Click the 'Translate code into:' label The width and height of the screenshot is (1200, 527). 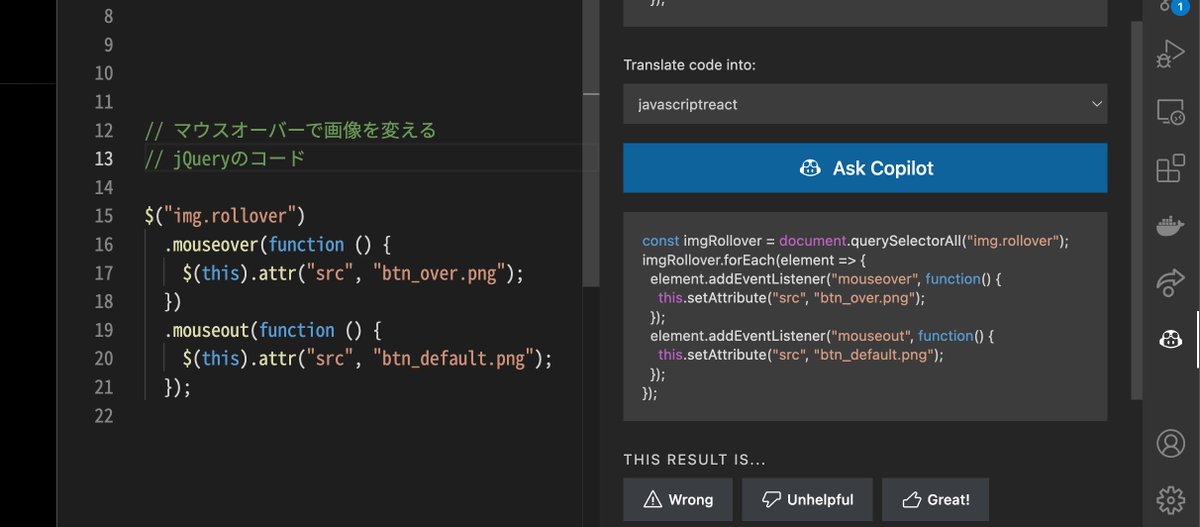(x=689, y=65)
